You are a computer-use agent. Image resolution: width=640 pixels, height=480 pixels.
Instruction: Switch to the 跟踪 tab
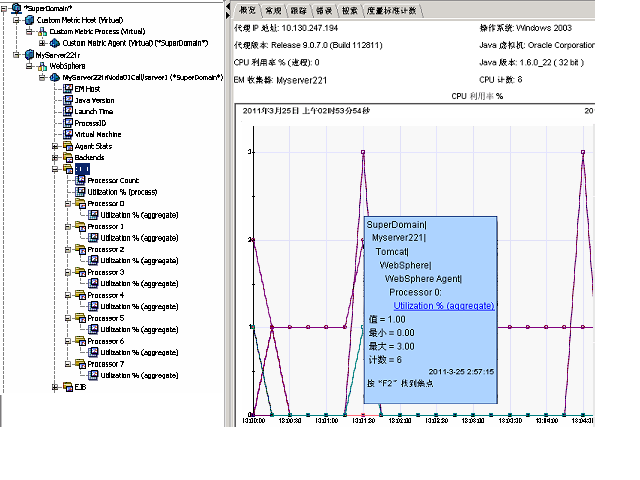click(299, 11)
